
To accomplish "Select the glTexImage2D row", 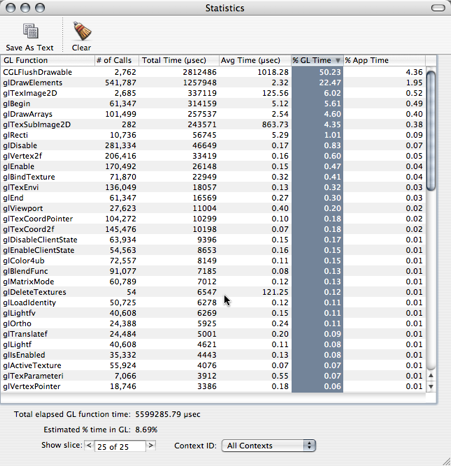I will point(213,93).
